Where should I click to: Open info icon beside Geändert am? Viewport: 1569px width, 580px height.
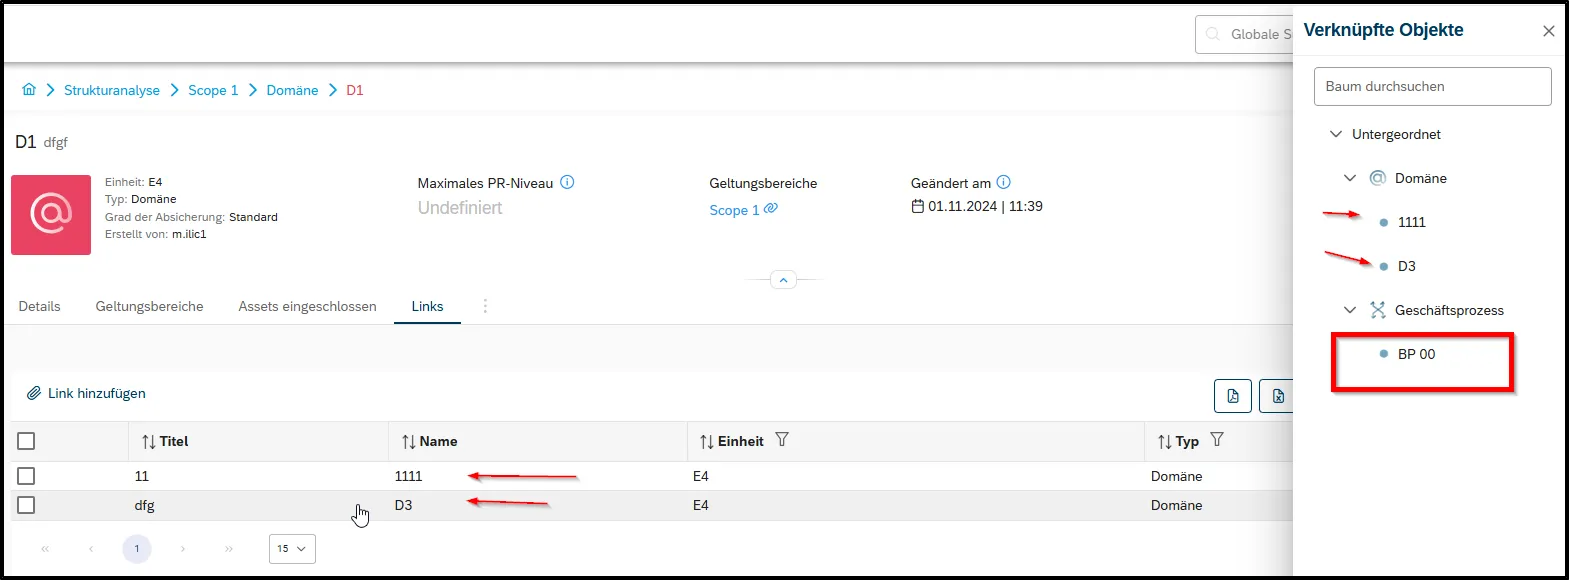click(1004, 182)
